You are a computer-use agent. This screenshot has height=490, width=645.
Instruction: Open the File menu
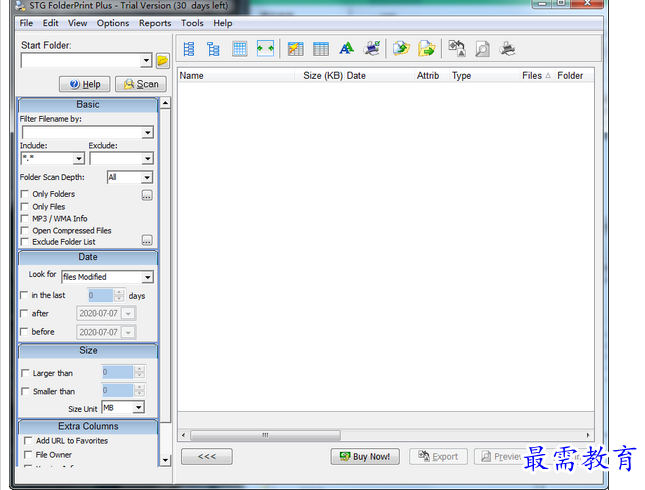pyautogui.click(x=26, y=23)
